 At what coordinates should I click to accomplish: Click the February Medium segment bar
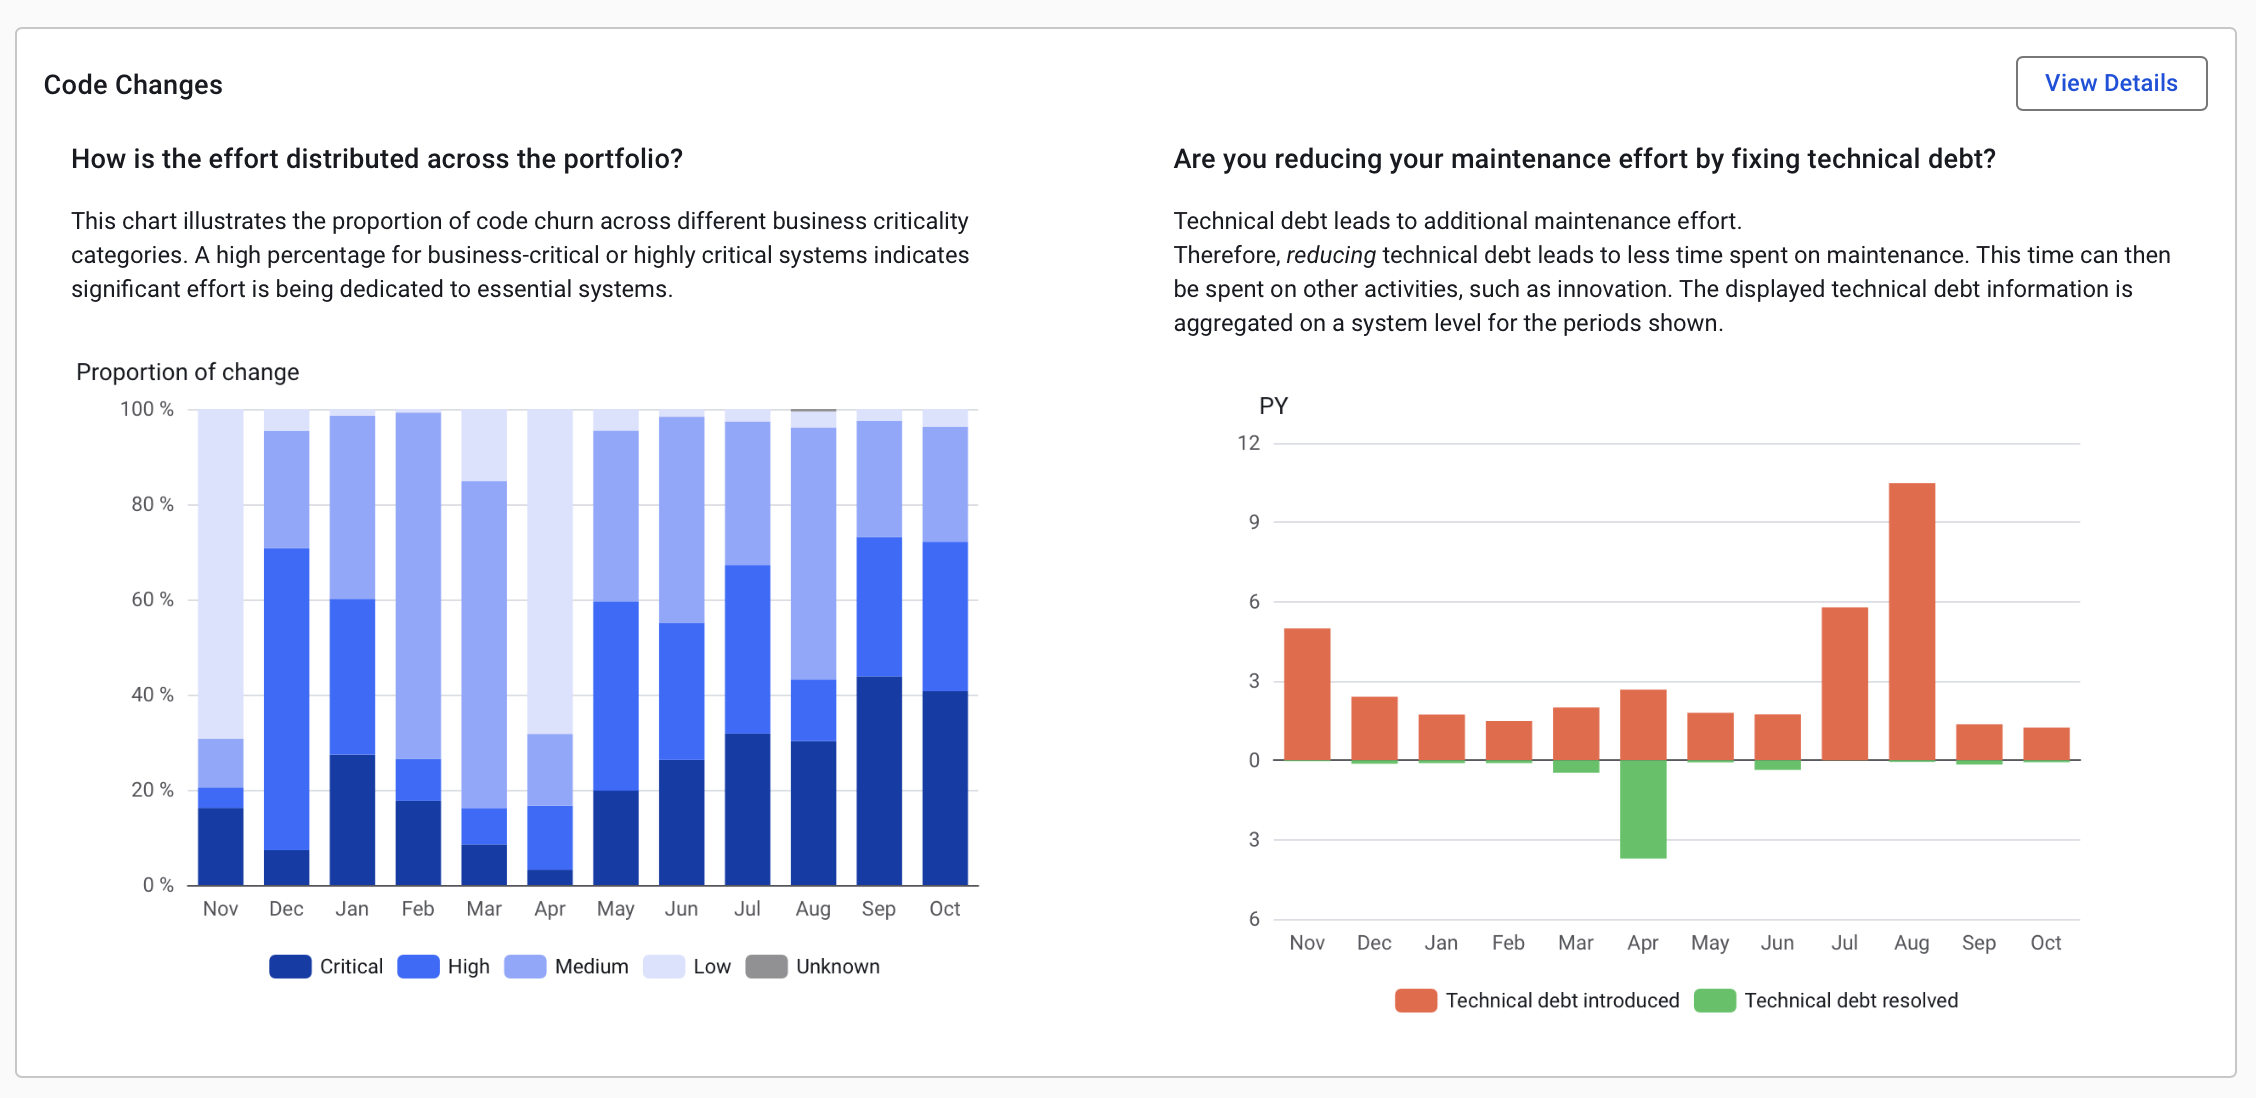[418, 586]
